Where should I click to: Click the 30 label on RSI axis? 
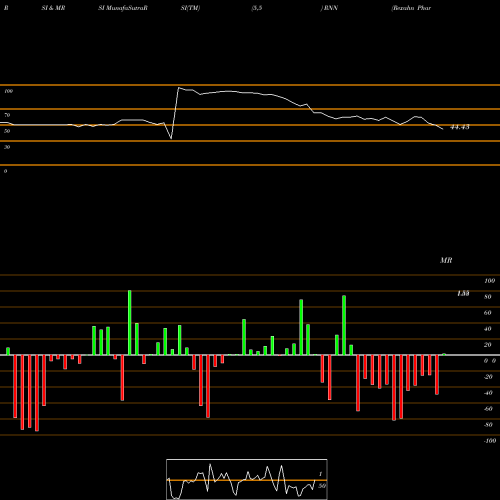(x=7, y=147)
